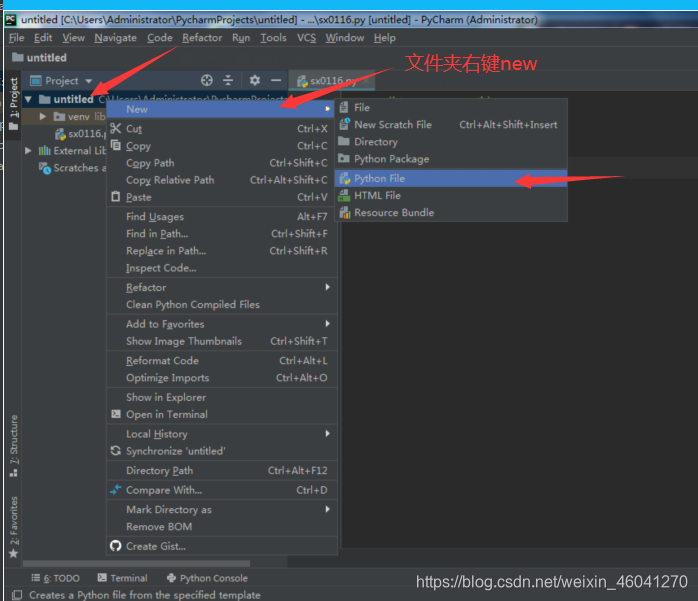Click the Python File icon in submenu

[345, 179]
